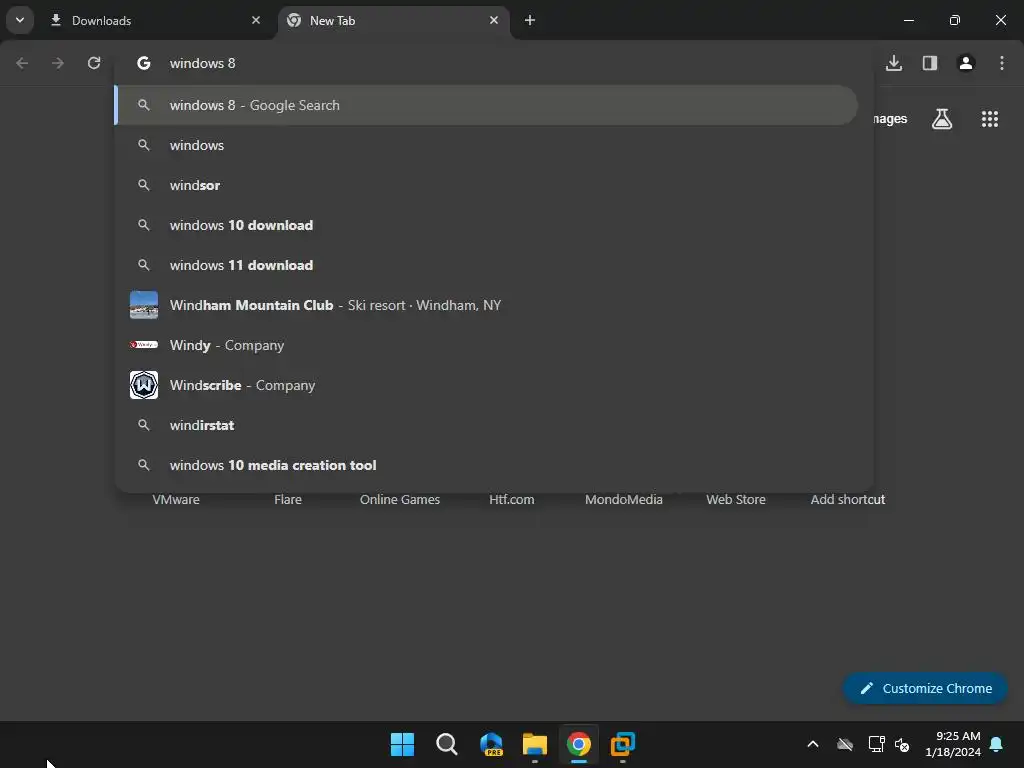Screen dimensions: 1024x768
Task: Click the Windy company logo
Action: (144, 345)
